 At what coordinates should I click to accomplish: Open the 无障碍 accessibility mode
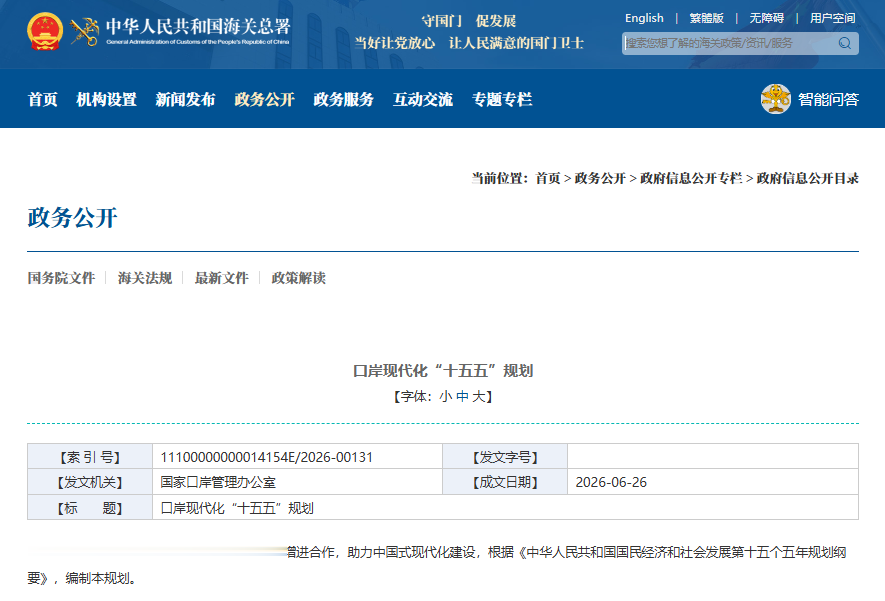[766, 18]
